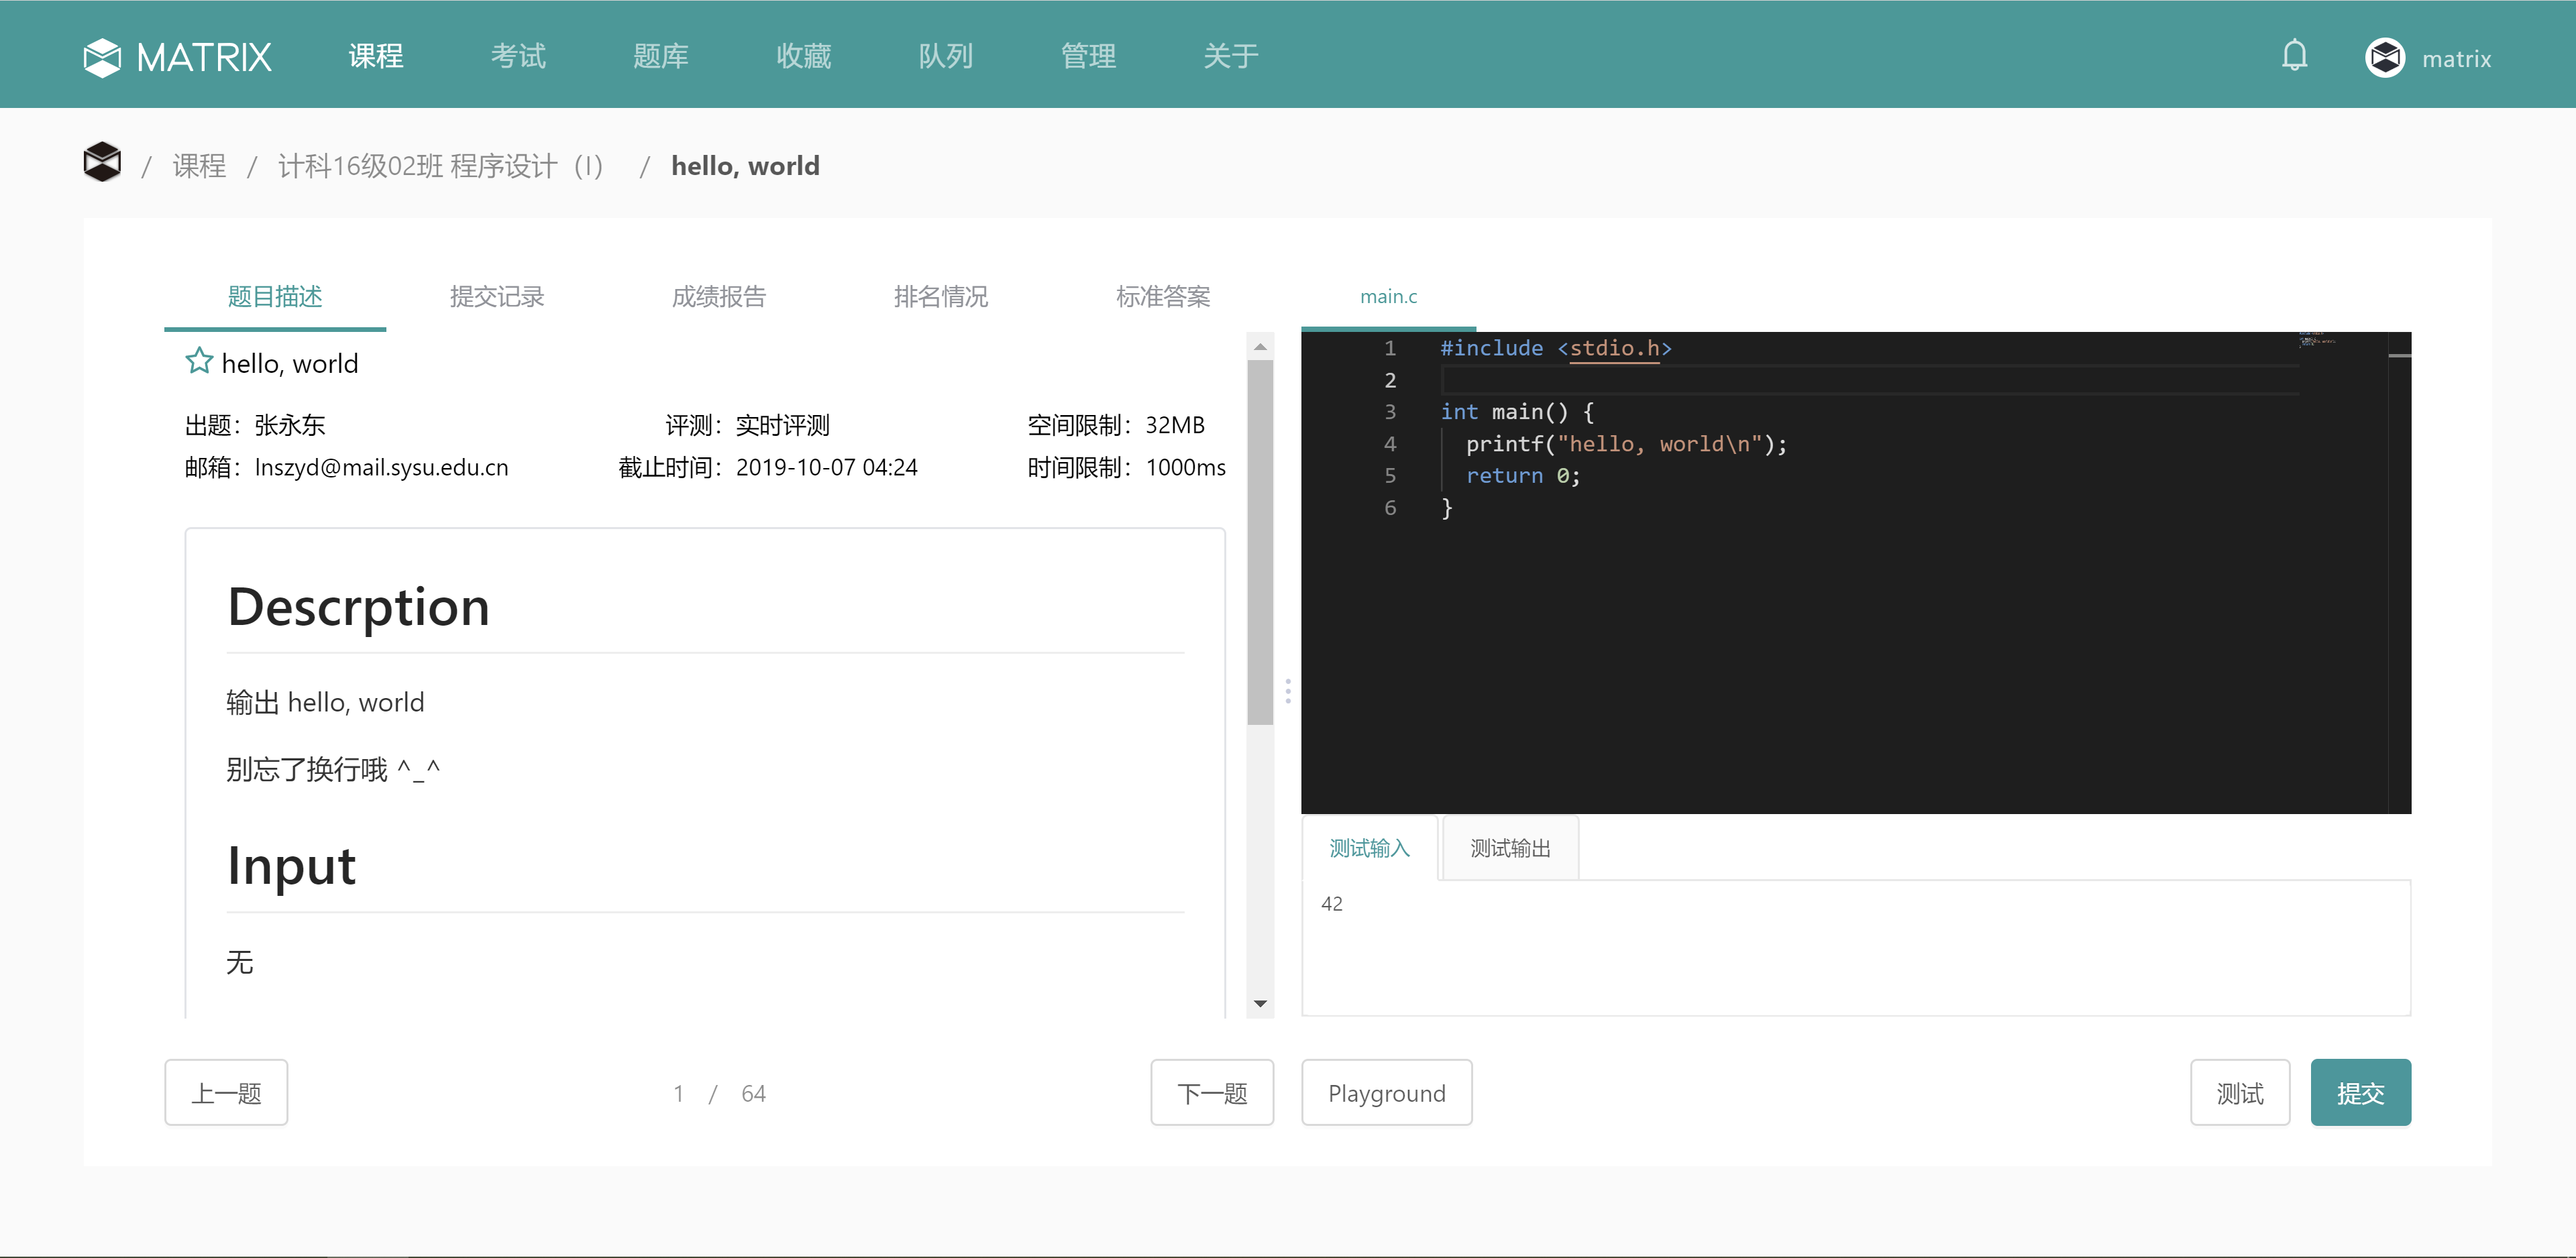The width and height of the screenshot is (2576, 1258).
Task: Switch to the 成绩报告 tab
Action: [719, 297]
